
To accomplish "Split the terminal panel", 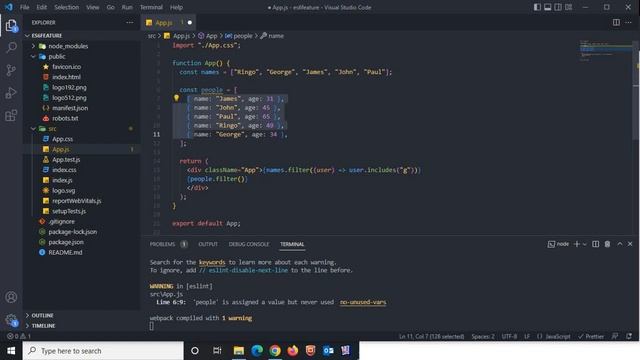I will pos(596,244).
